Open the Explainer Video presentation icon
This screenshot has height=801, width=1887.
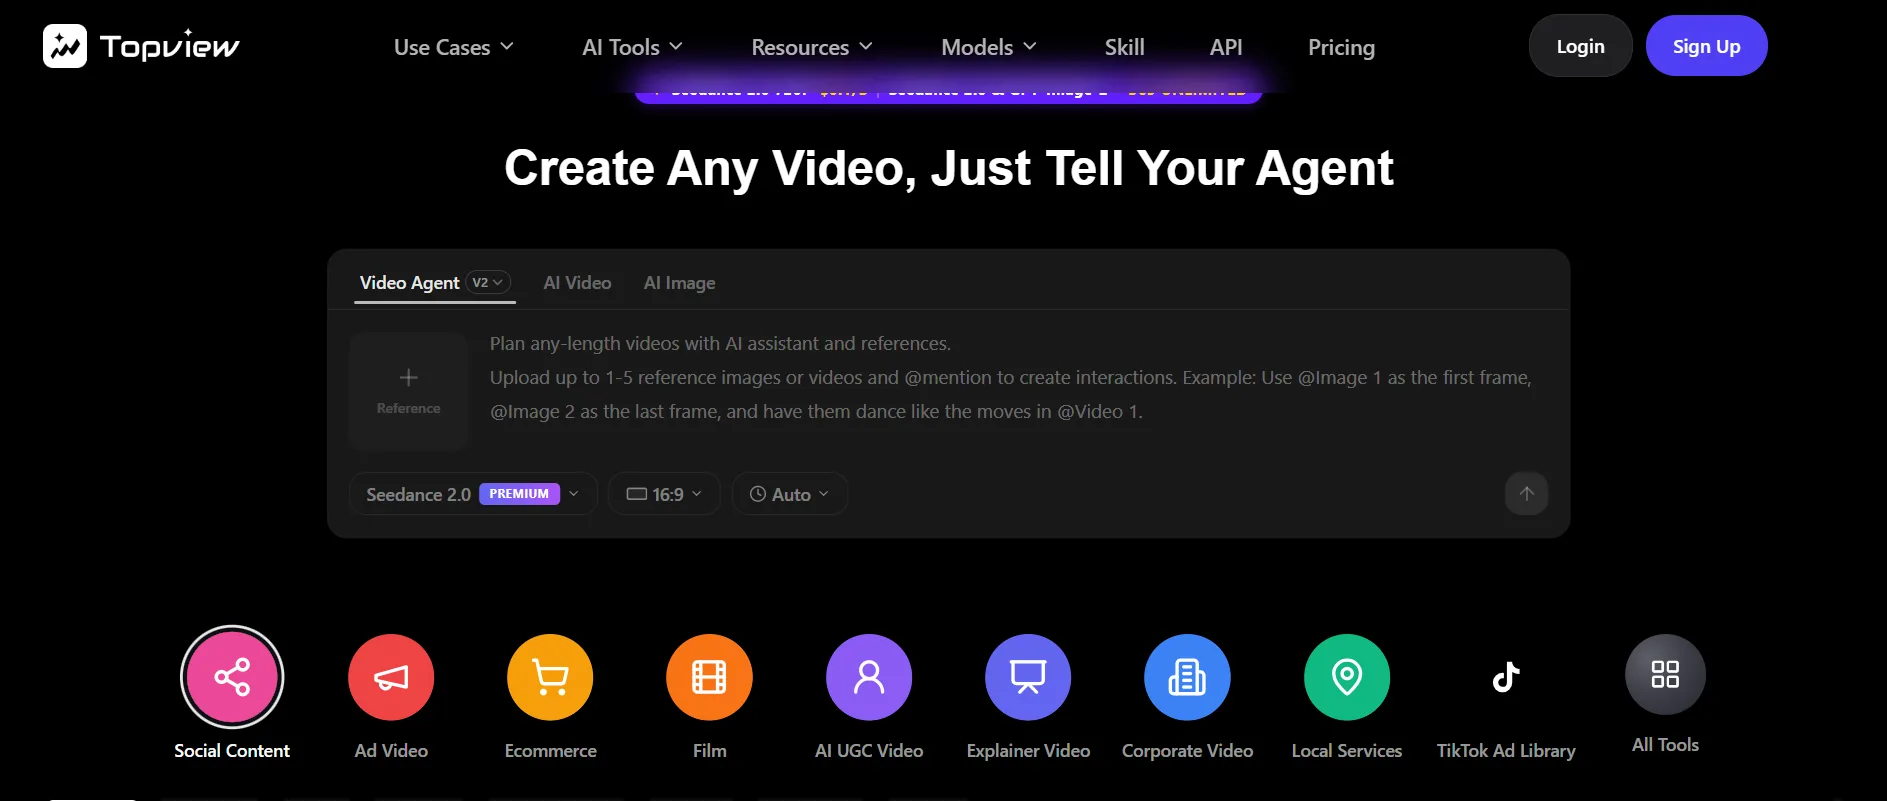click(x=1028, y=677)
